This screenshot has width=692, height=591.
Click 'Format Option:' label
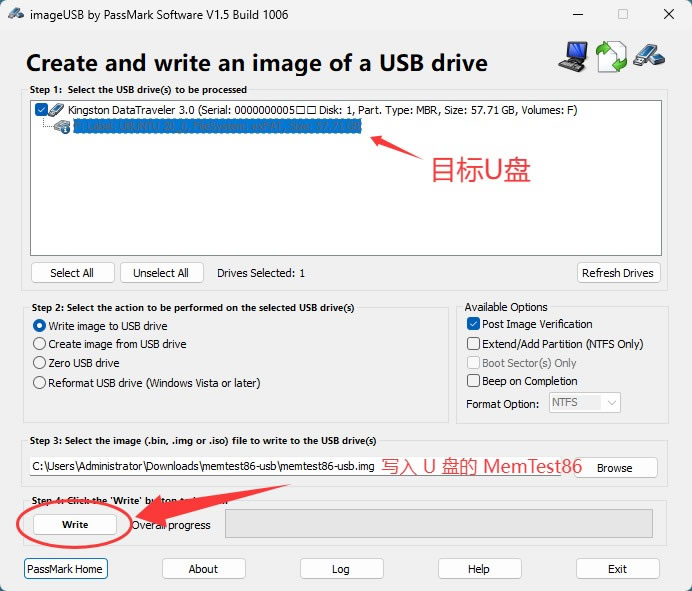point(502,404)
